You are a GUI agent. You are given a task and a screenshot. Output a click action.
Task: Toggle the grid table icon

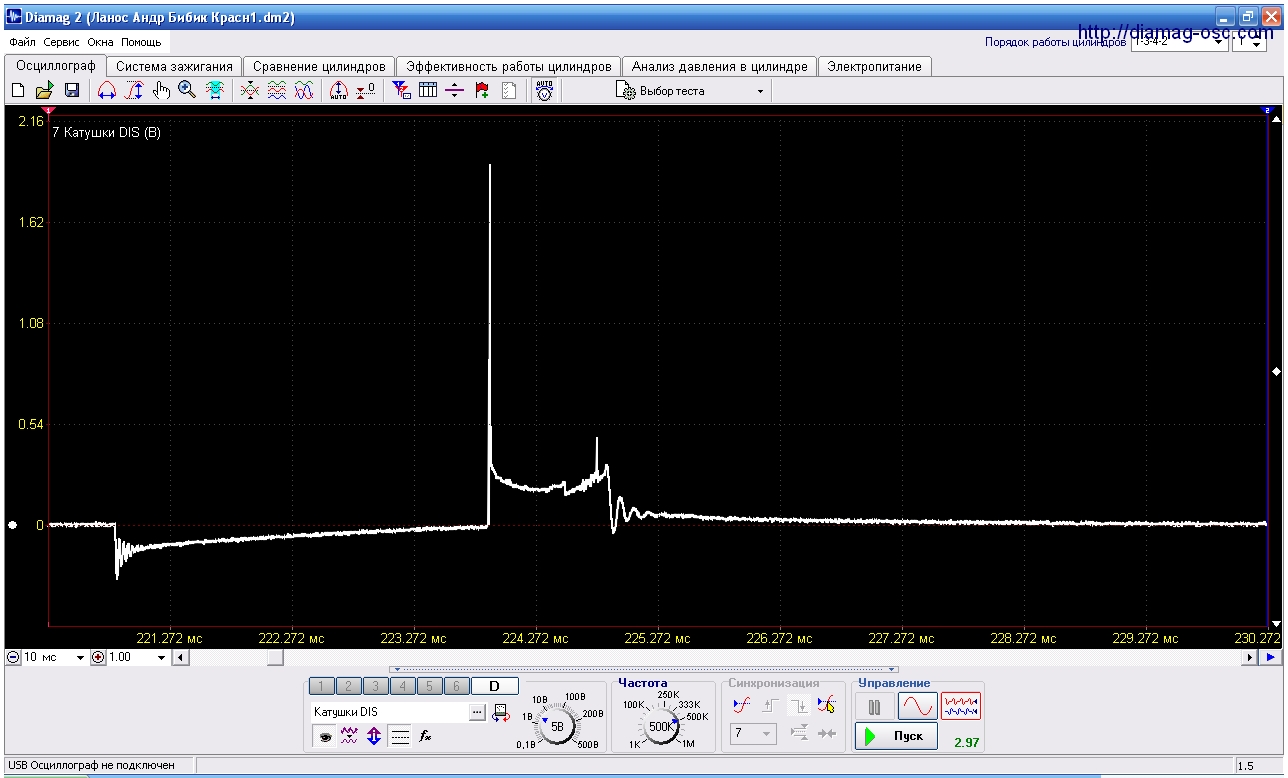(428, 91)
